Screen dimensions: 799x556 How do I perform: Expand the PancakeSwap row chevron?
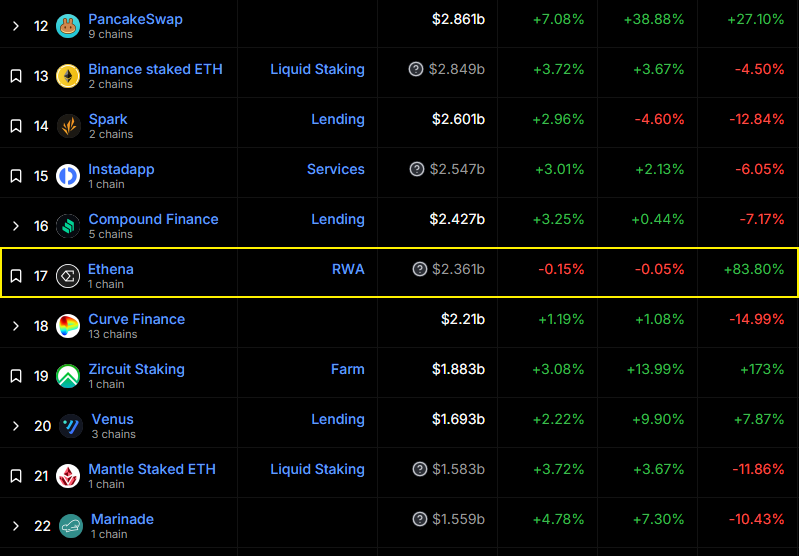(x=16, y=26)
